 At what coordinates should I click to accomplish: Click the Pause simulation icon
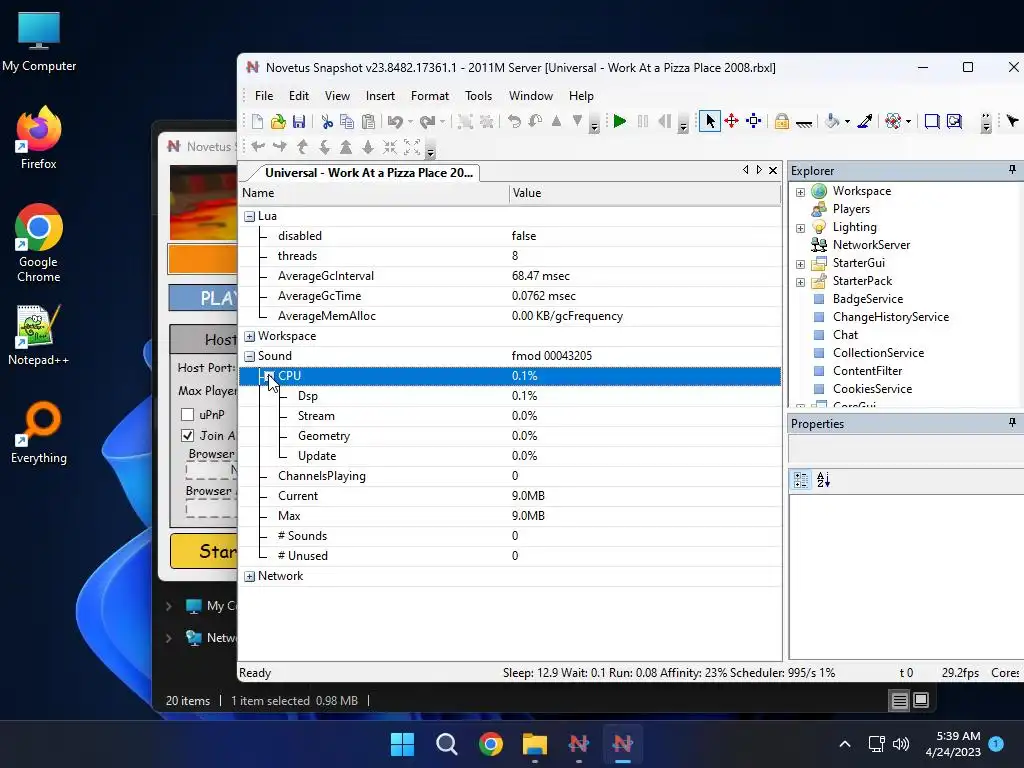pos(643,121)
